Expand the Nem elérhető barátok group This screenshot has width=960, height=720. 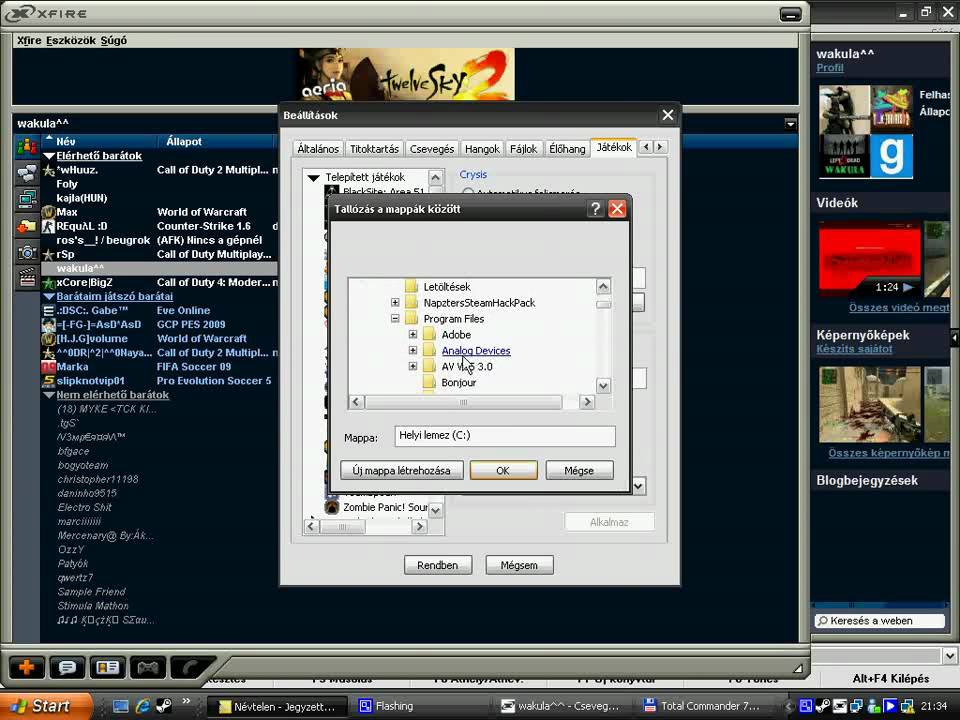(50, 395)
